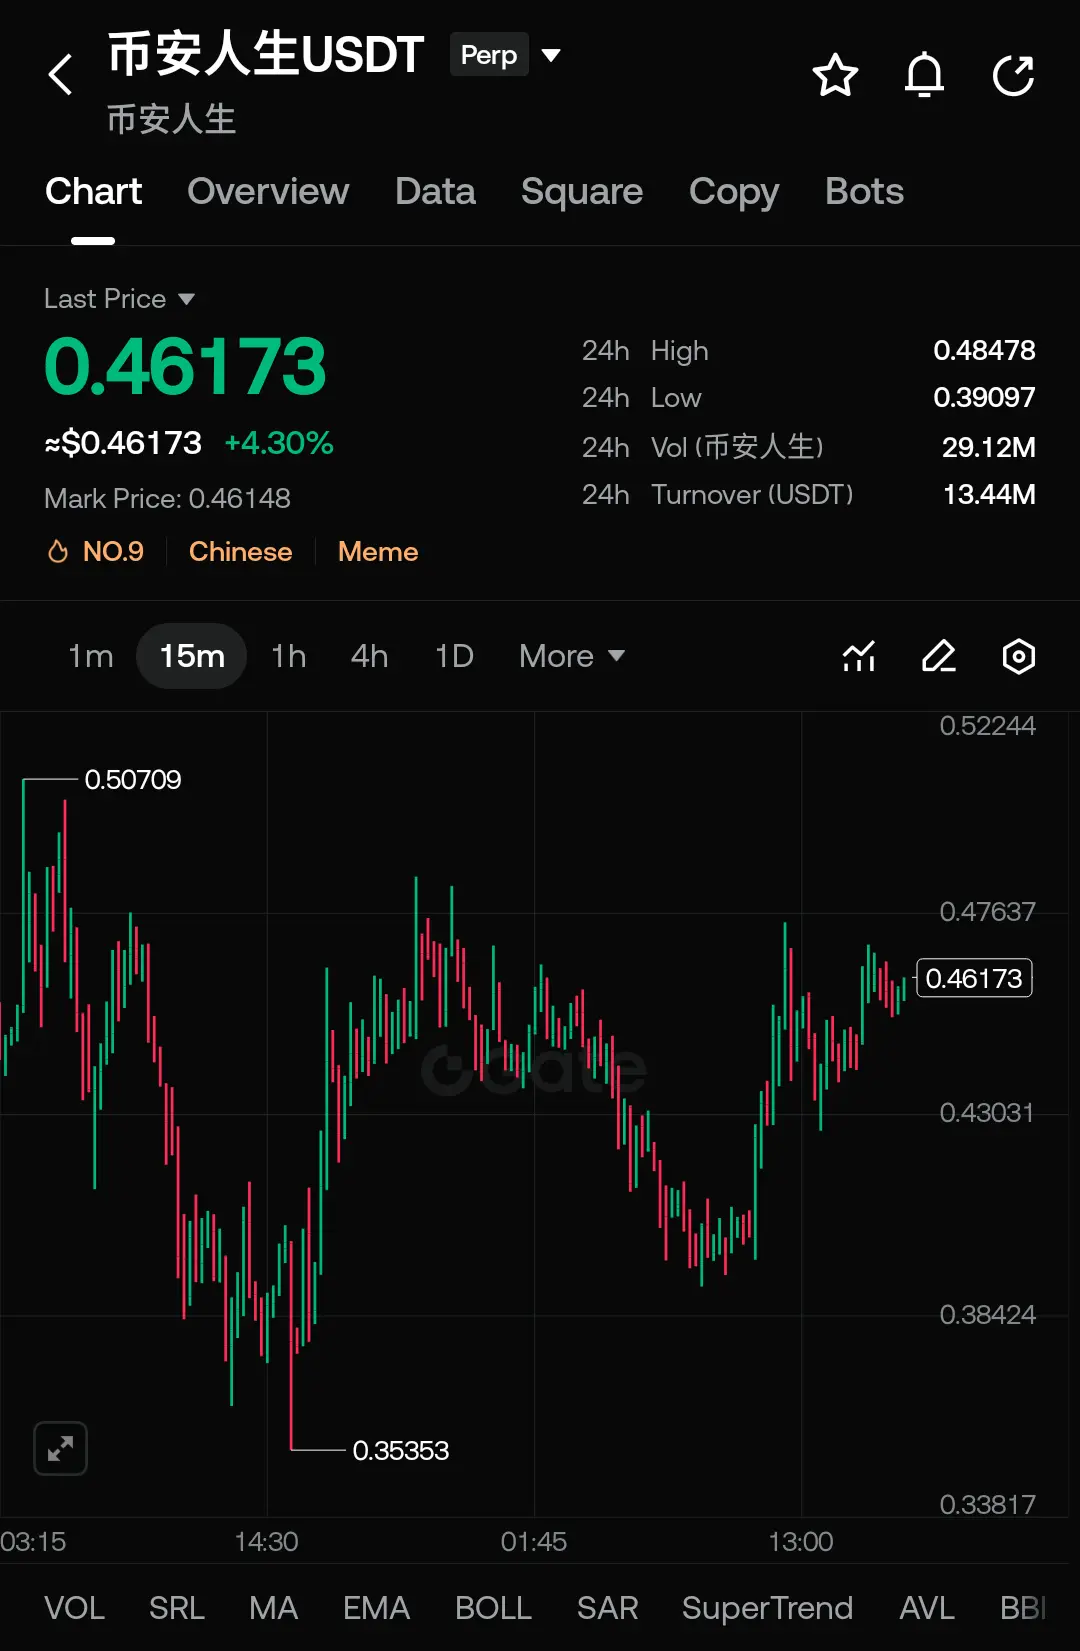Tap the share arrow icon
The width and height of the screenshot is (1080, 1651).
tap(1013, 75)
